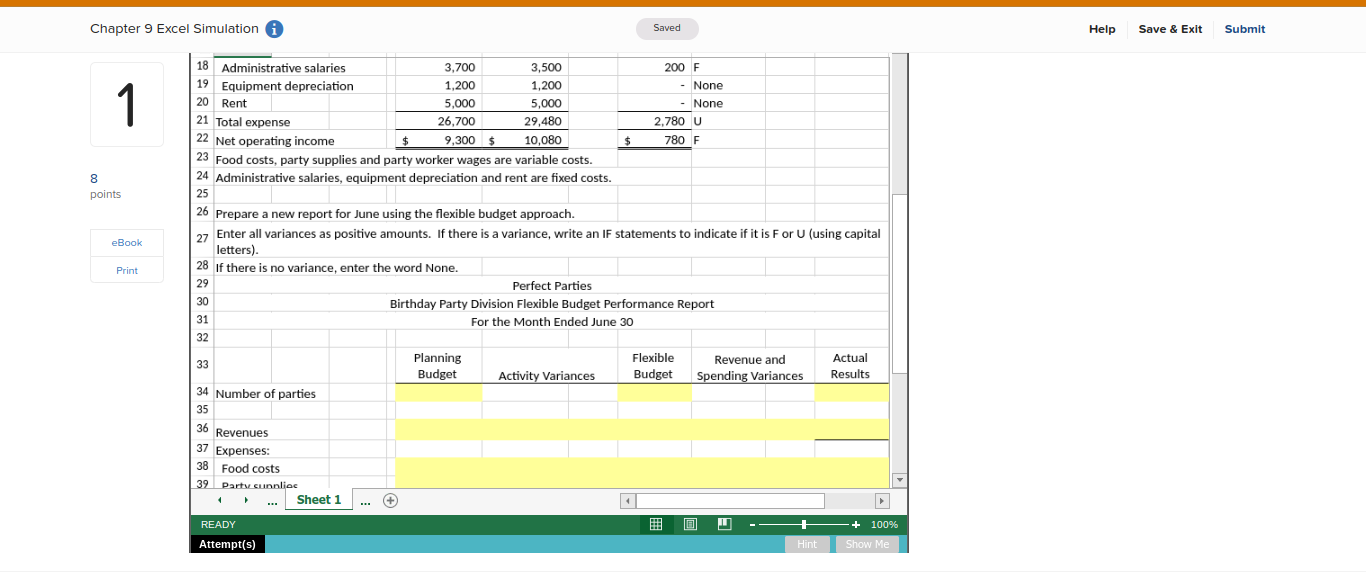Click the Hint button

coord(807,544)
